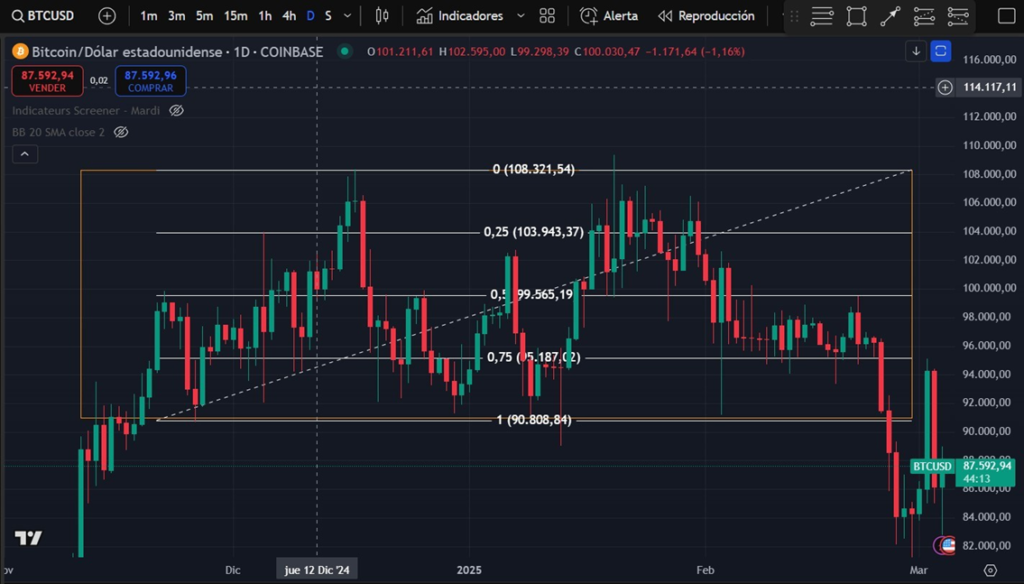Select the 3m timeframe

click(x=176, y=16)
